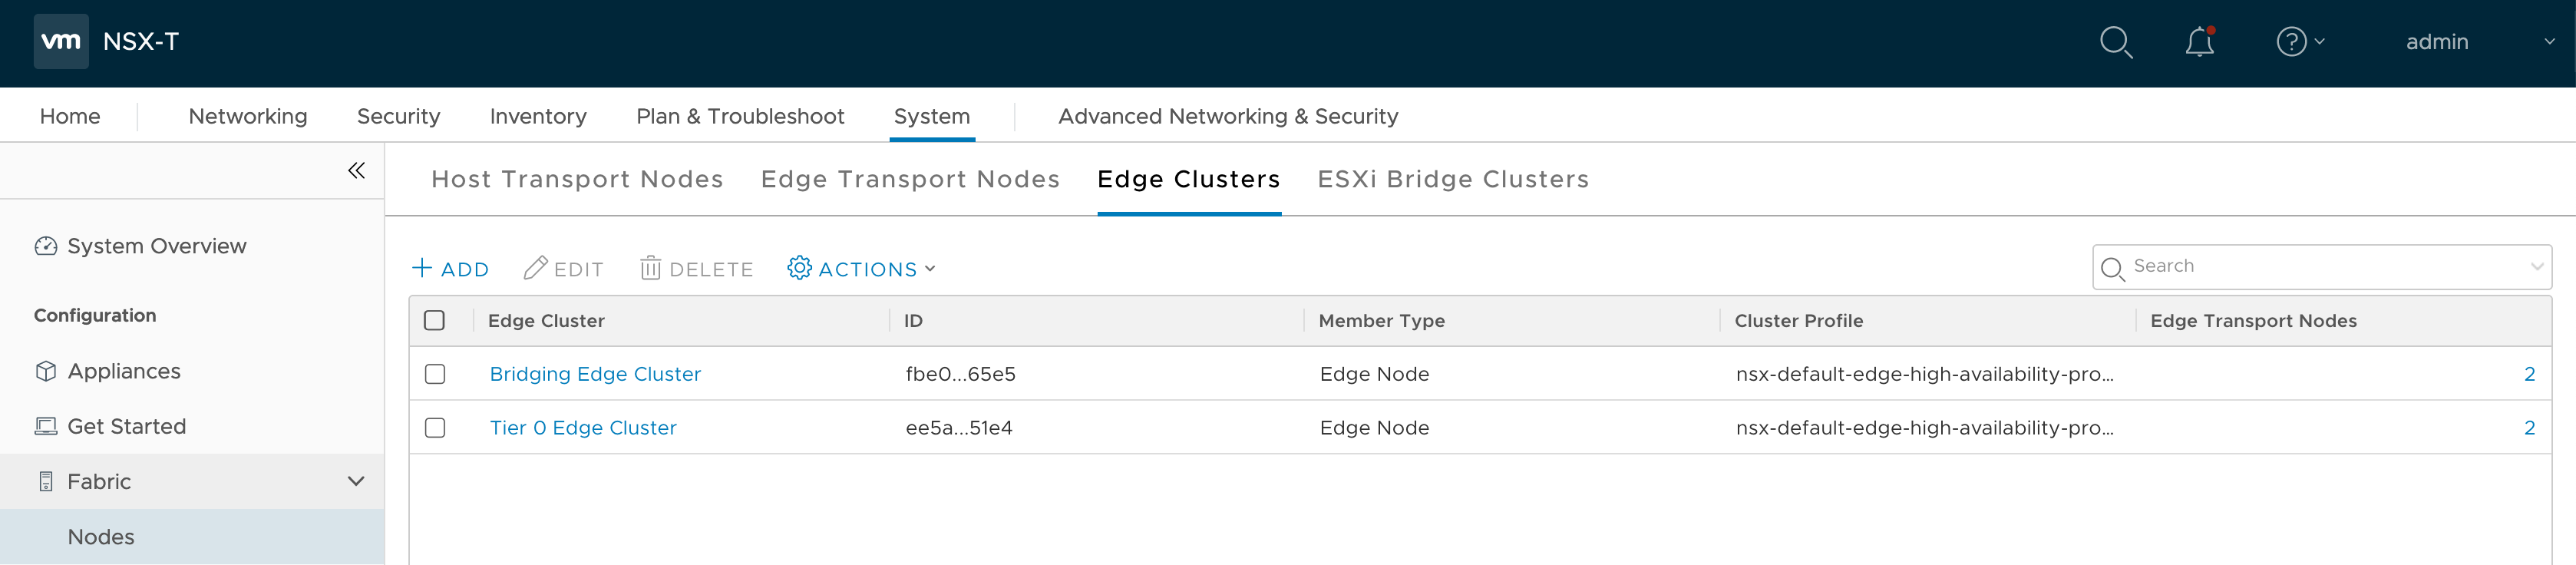Click the Delete trash button

tap(697, 269)
